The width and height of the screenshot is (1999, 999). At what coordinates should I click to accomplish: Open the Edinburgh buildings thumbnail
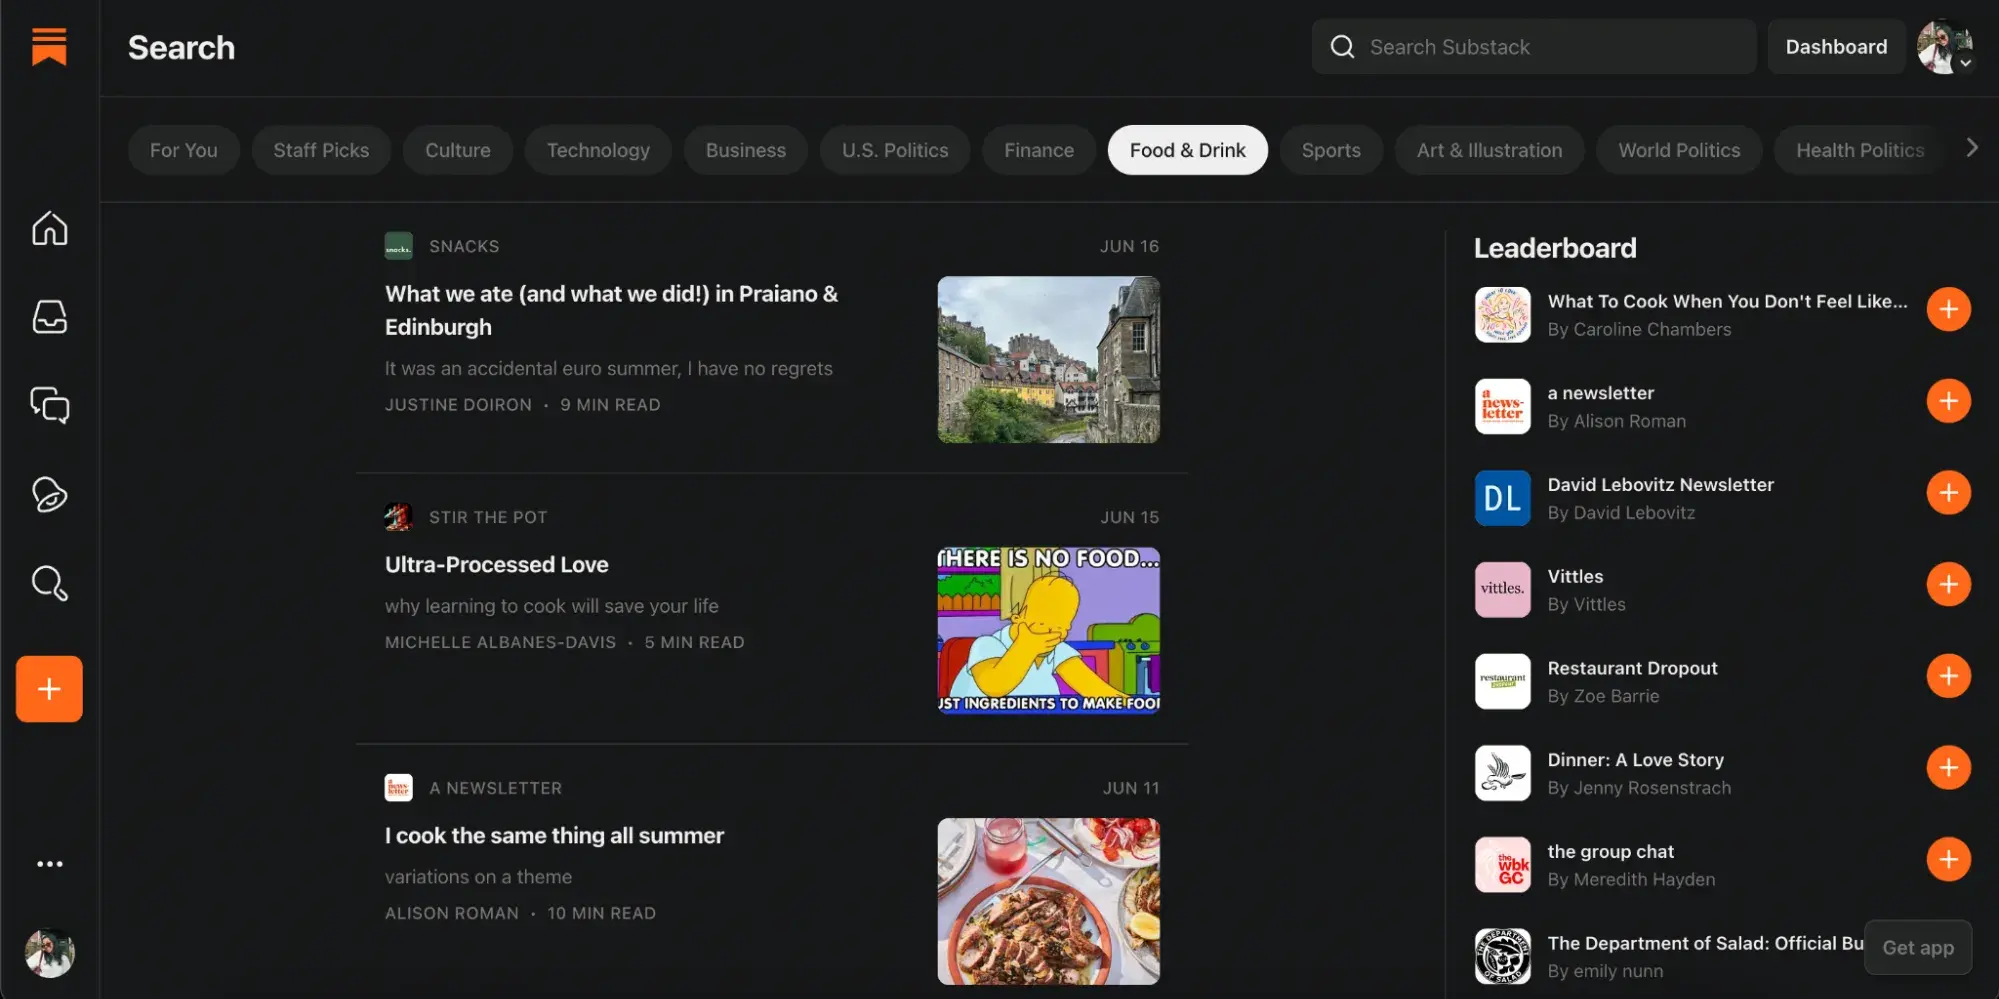[x=1048, y=360]
